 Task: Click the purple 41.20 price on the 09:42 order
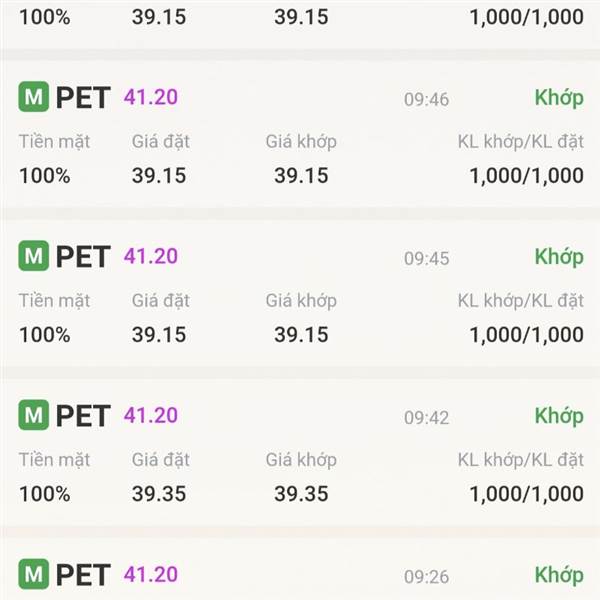(150, 415)
